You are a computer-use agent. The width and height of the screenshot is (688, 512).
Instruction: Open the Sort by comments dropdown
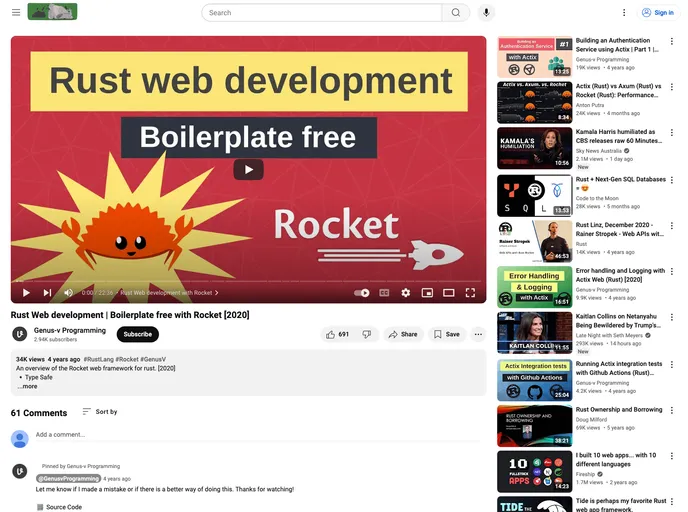click(100, 412)
